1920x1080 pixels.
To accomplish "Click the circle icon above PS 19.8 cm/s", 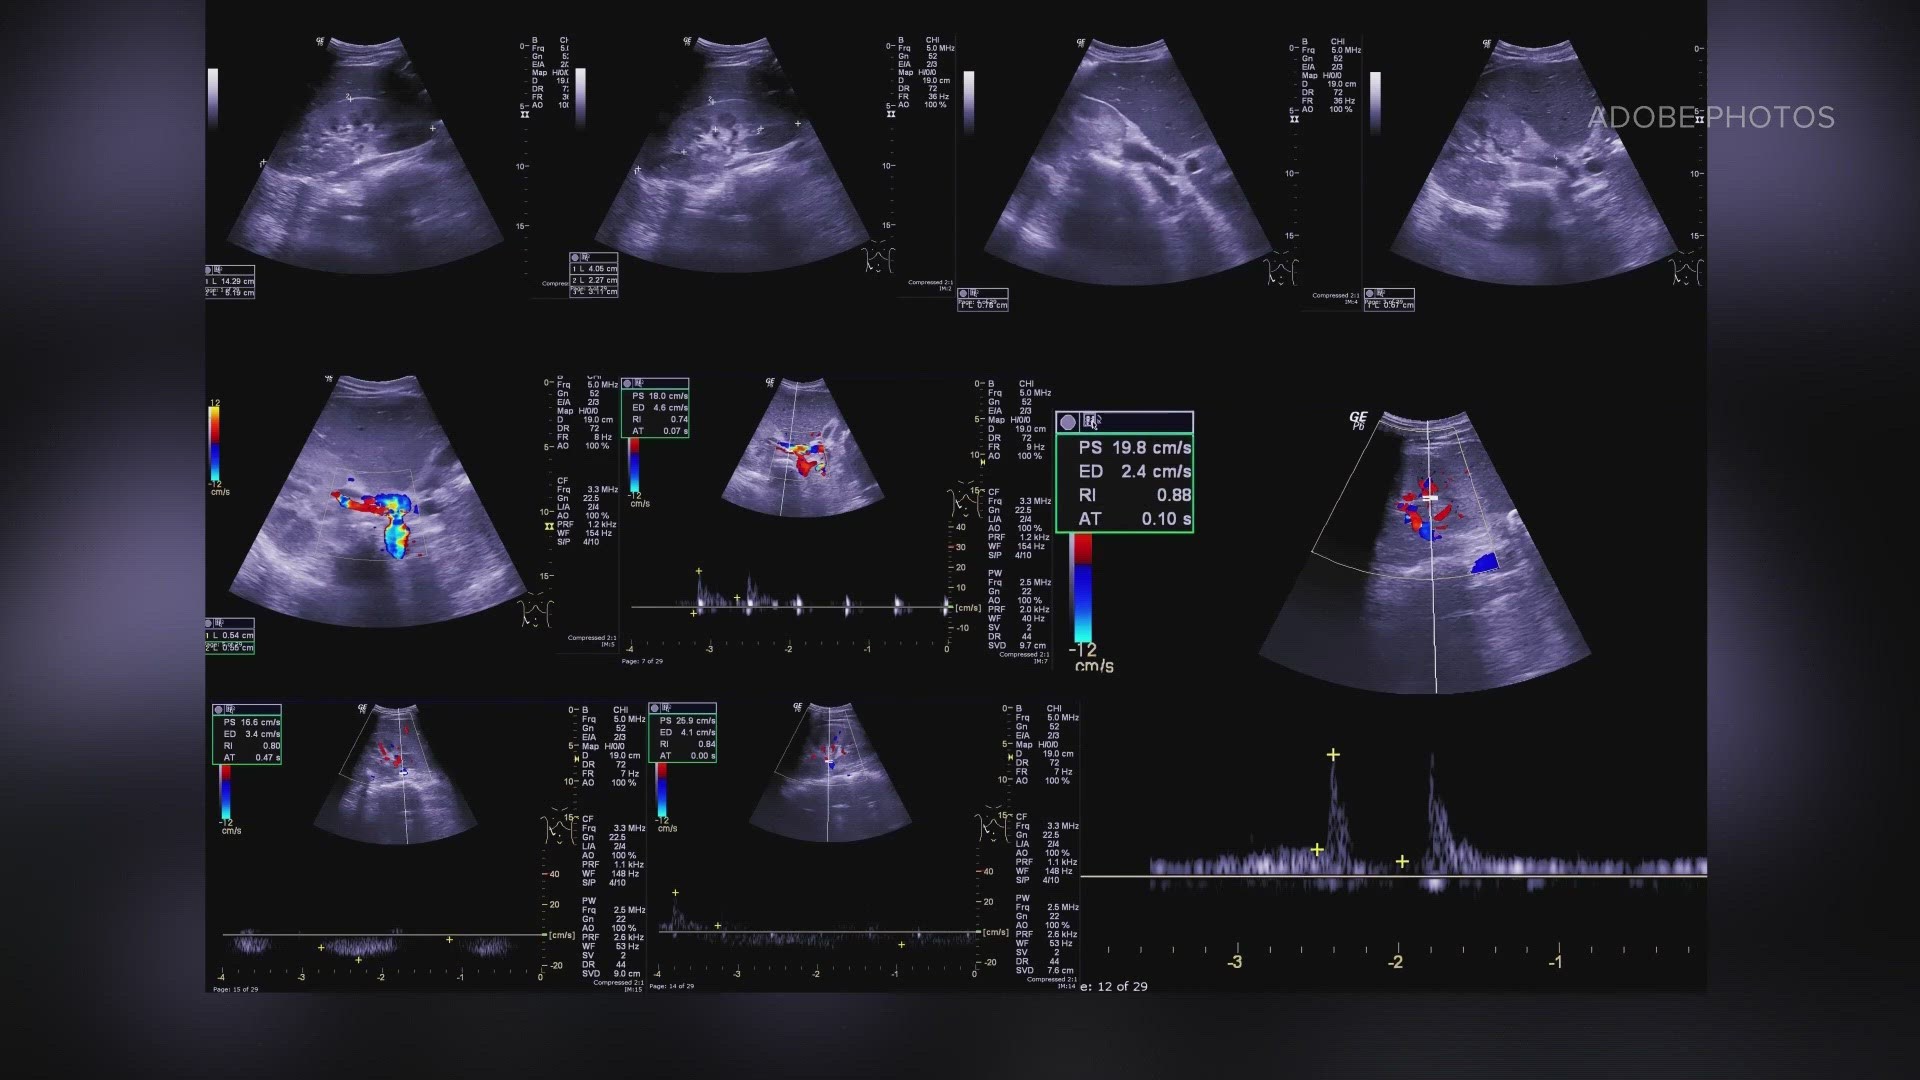I will [1068, 422].
